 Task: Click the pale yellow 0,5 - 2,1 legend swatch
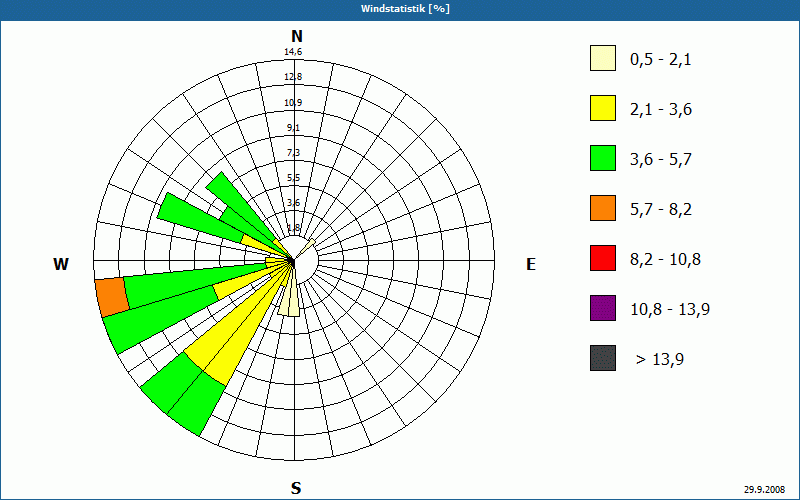tap(603, 58)
